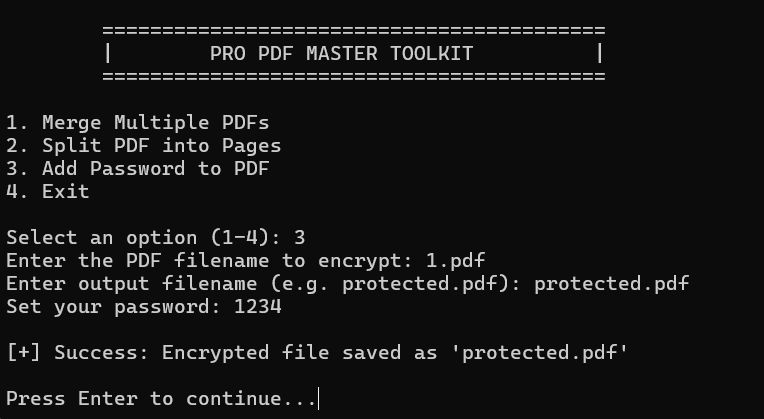764x419 pixels.
Task: Click the 'Press Enter to continue...' prompt
Action: (160, 399)
